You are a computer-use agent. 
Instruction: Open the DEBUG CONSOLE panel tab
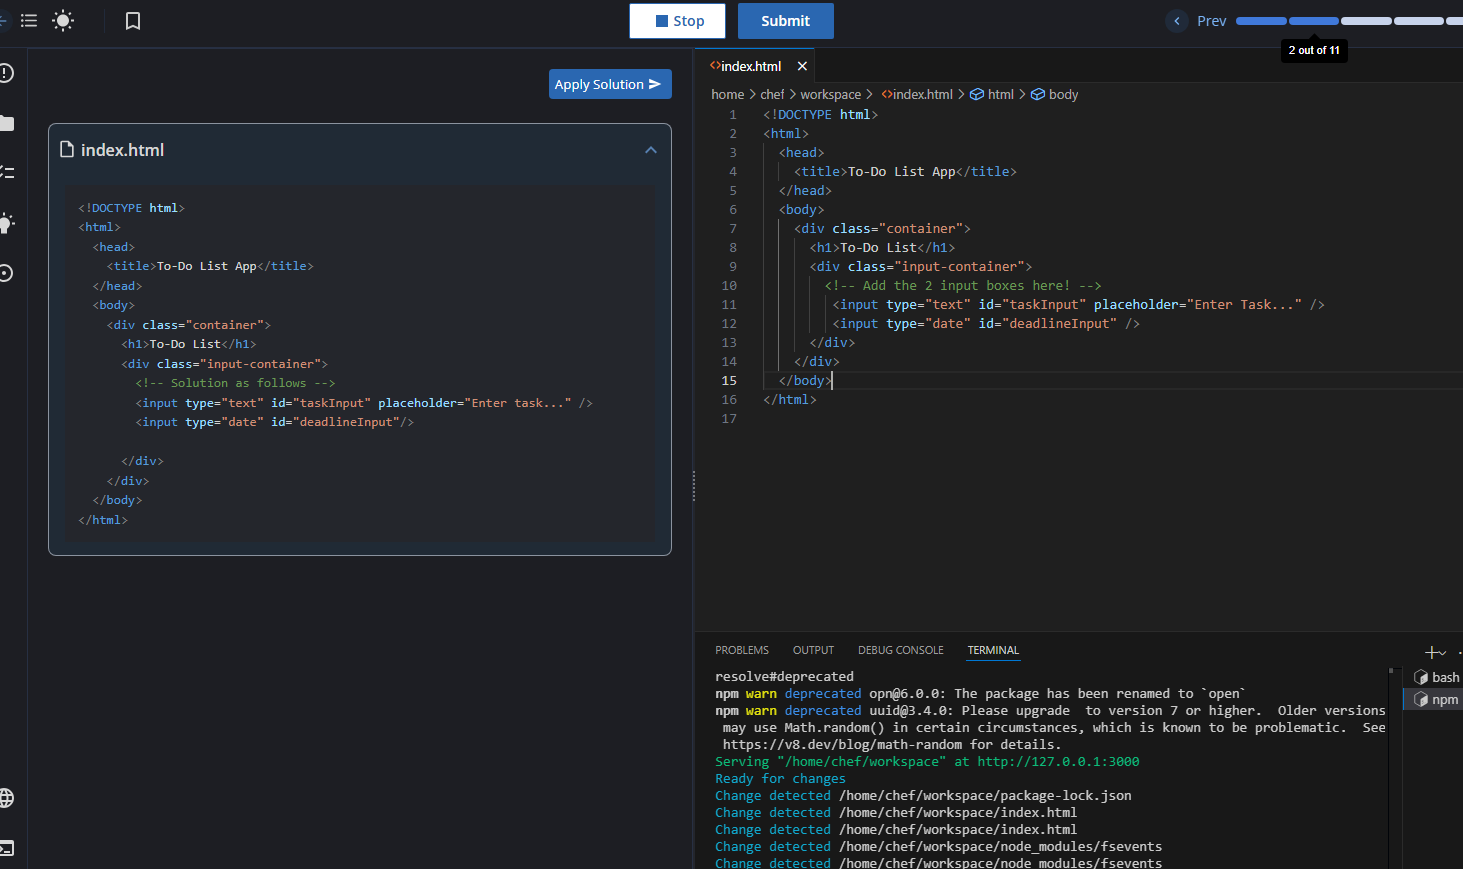tap(901, 650)
